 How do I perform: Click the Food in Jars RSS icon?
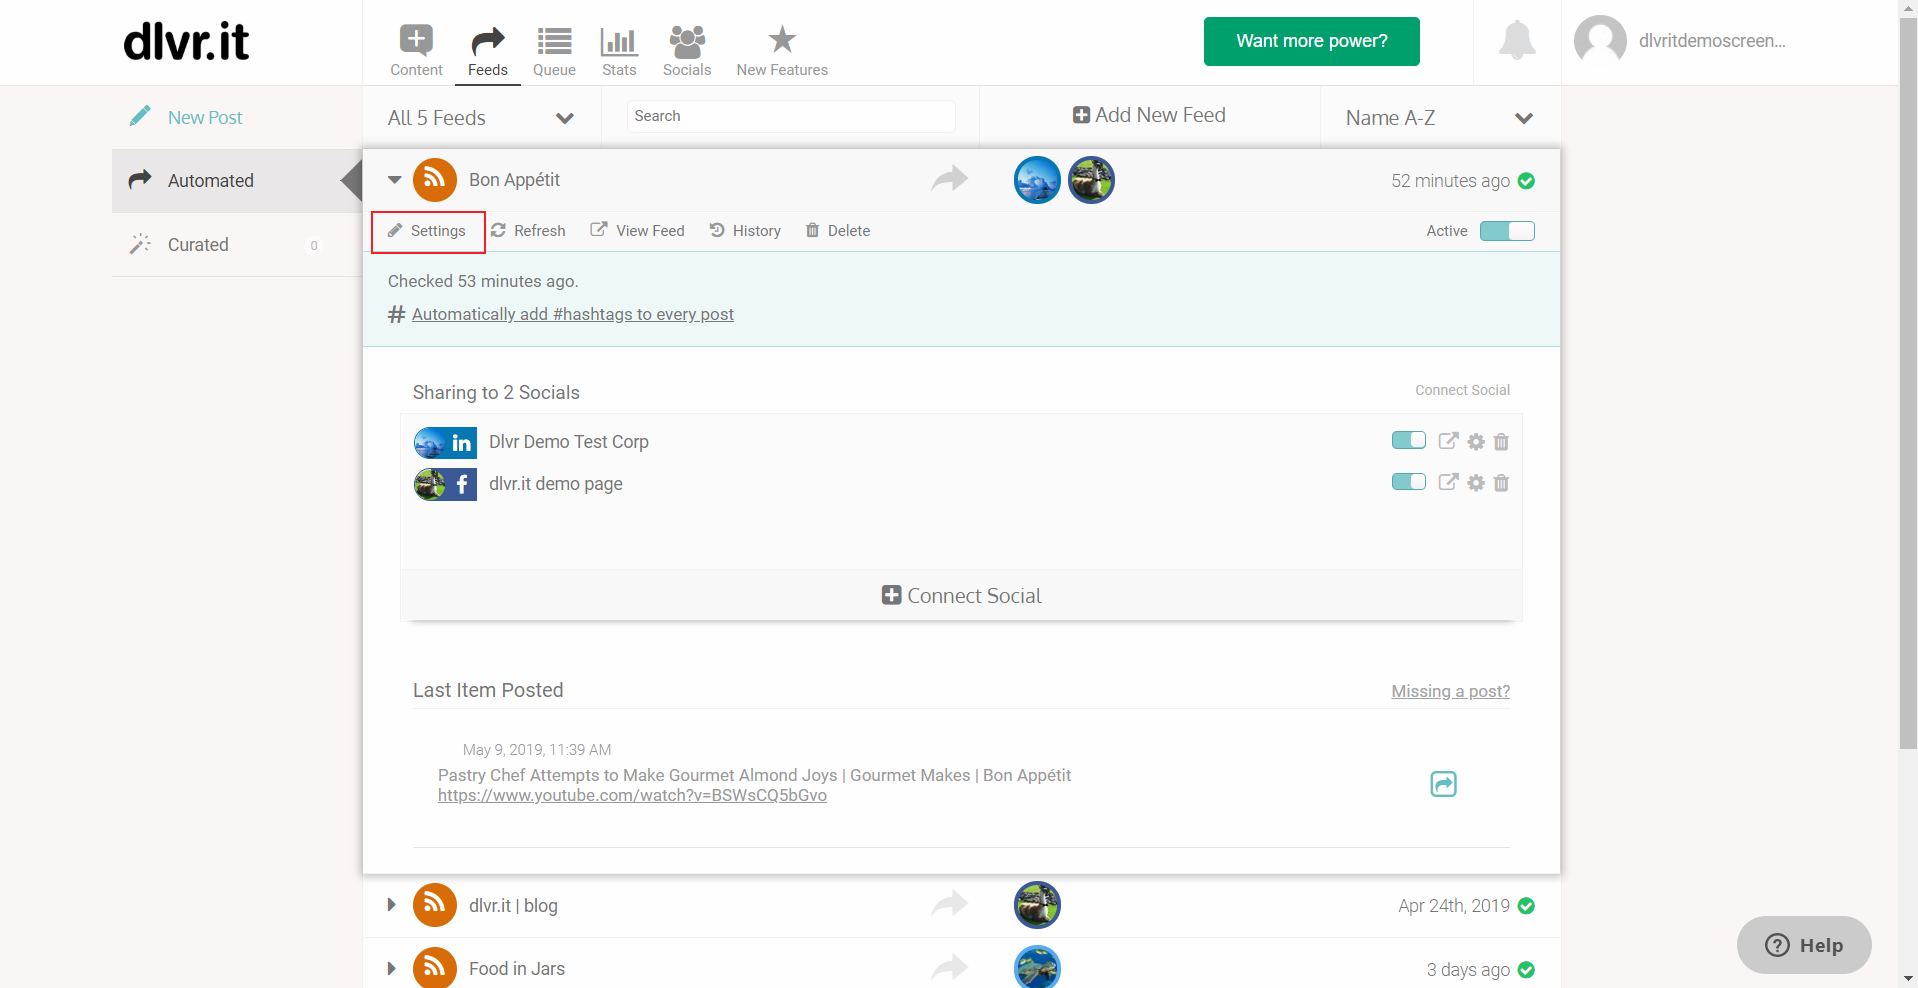(435, 967)
